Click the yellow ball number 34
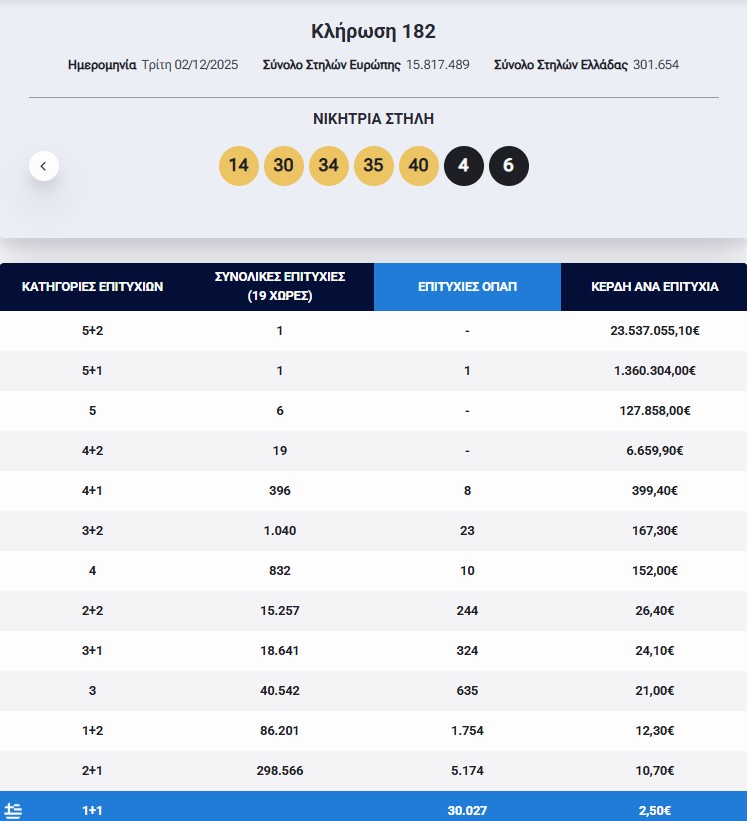747x821 pixels. click(328, 166)
